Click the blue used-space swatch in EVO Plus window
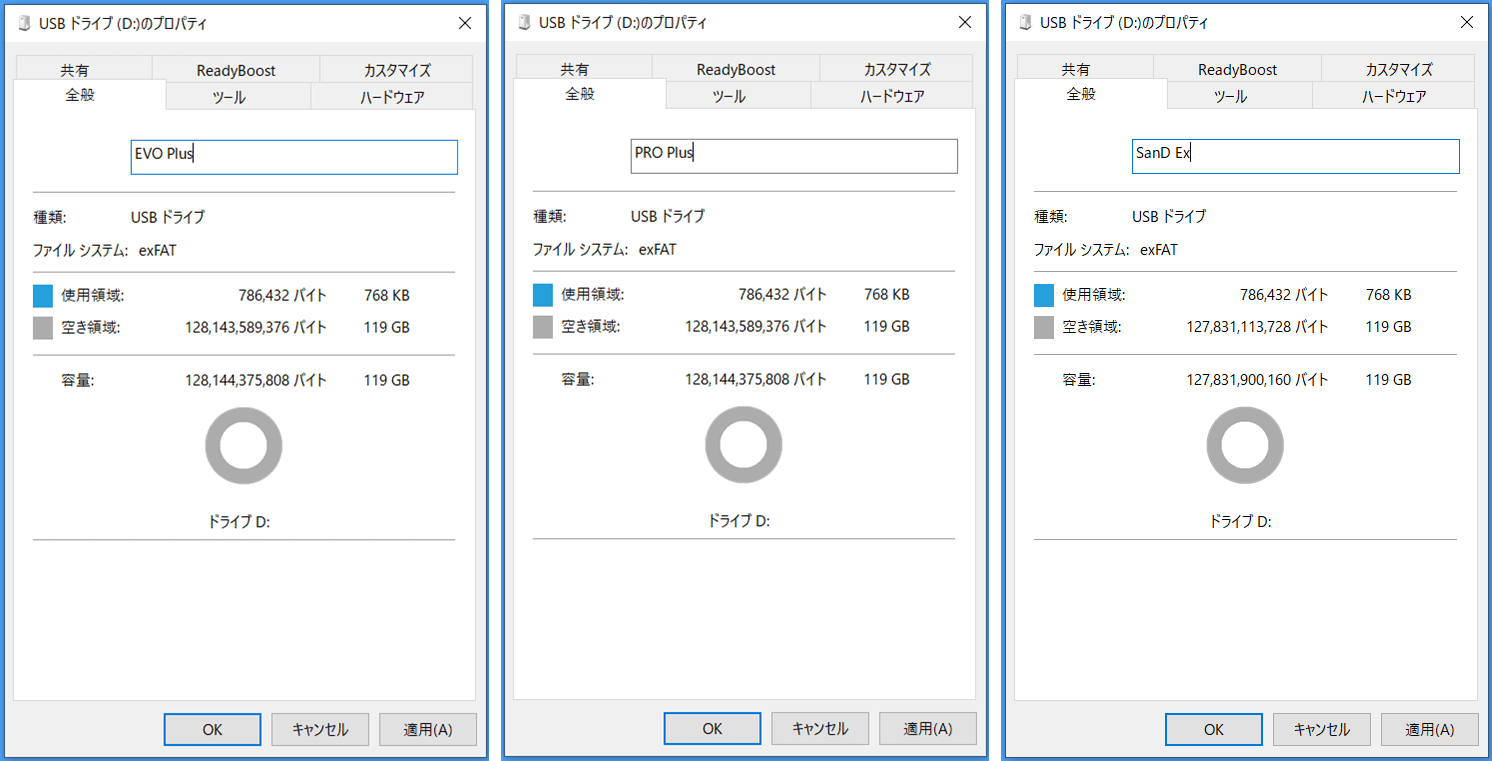 (x=42, y=295)
